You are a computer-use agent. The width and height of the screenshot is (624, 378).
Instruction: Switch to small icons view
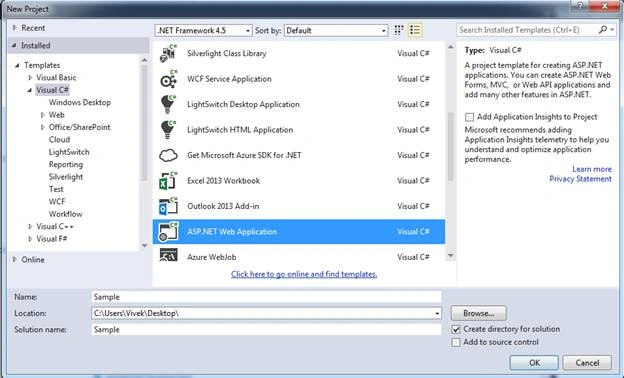398,30
